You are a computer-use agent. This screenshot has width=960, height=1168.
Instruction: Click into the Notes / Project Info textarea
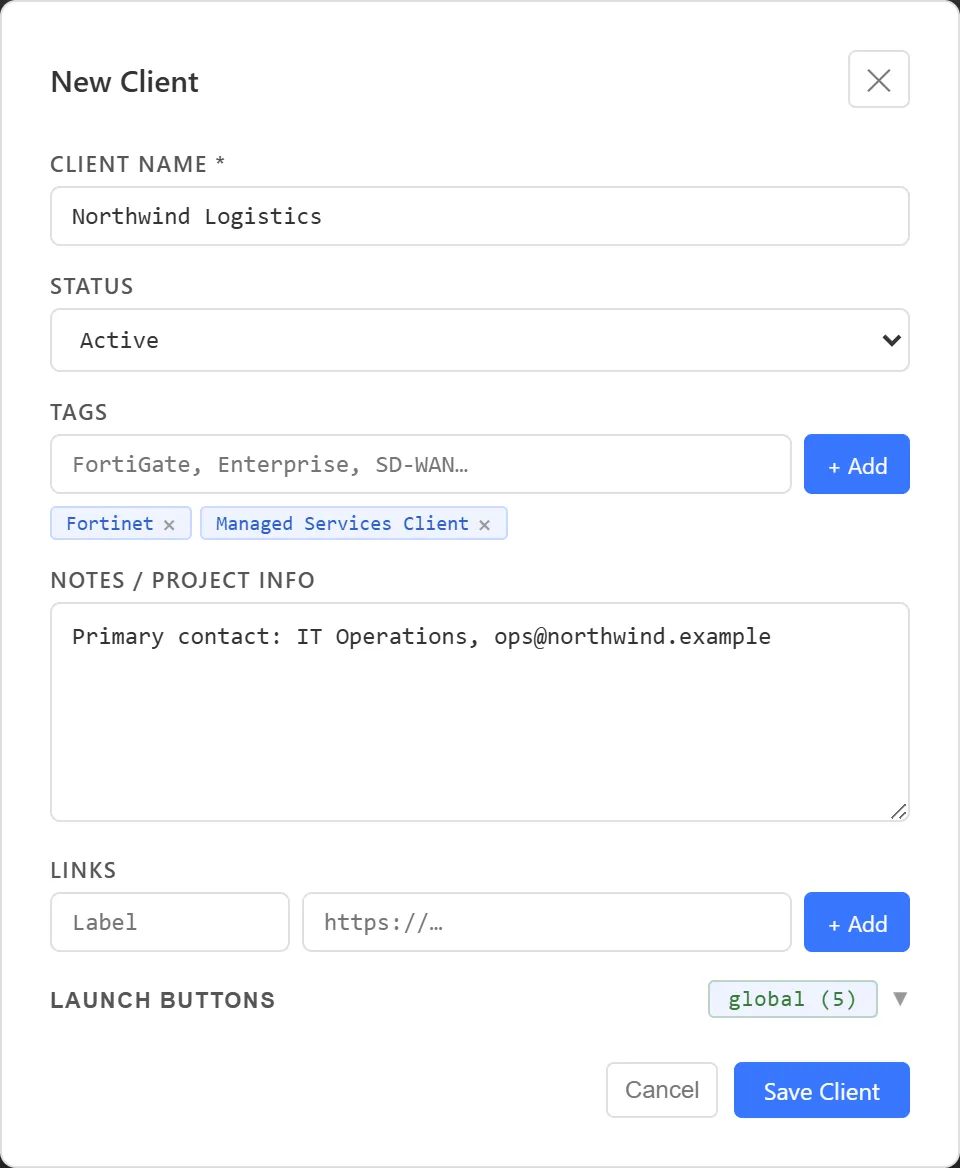pos(480,712)
